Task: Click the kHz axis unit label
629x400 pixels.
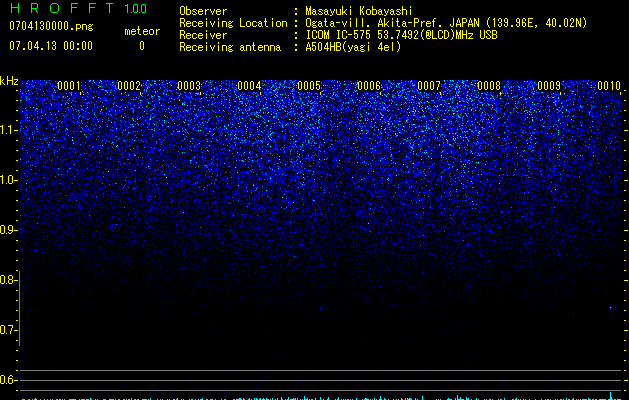Action: [x=9, y=81]
